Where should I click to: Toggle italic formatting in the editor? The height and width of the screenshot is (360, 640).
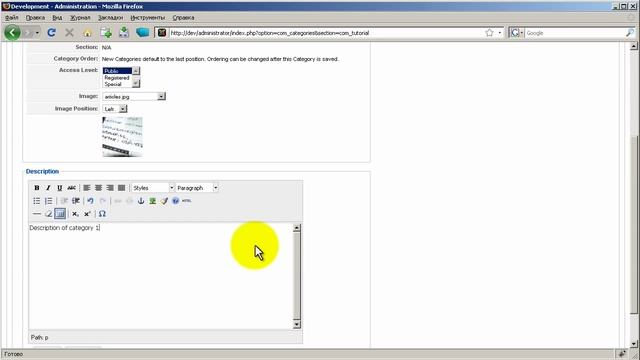point(48,188)
